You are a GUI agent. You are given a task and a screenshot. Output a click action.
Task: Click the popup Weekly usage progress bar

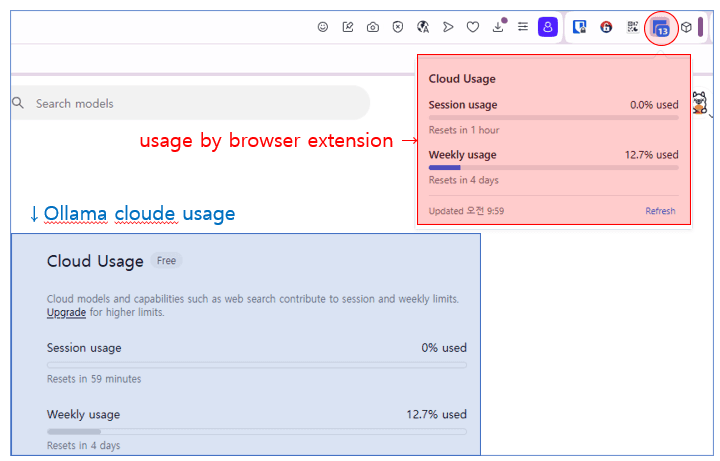click(x=553, y=168)
